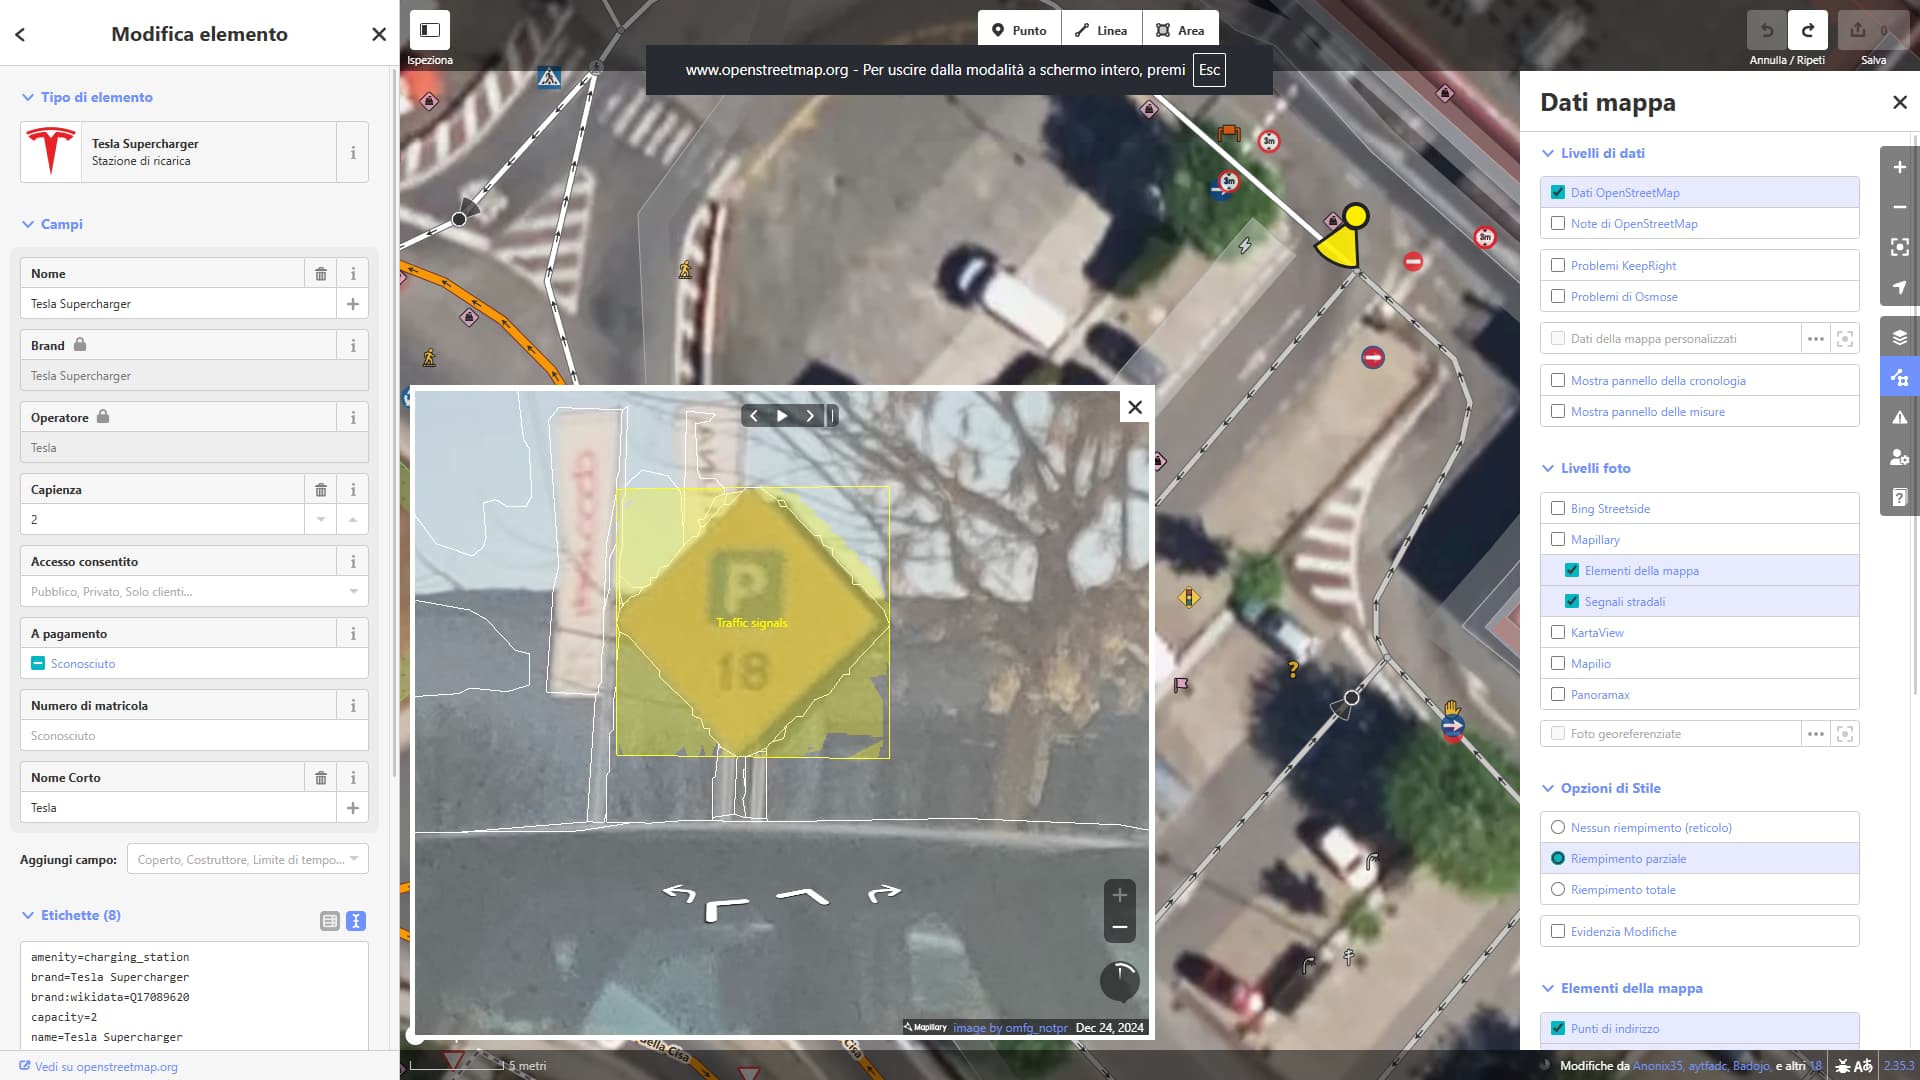
Task: Choose the Linea drawing mode
Action: (x=1101, y=30)
